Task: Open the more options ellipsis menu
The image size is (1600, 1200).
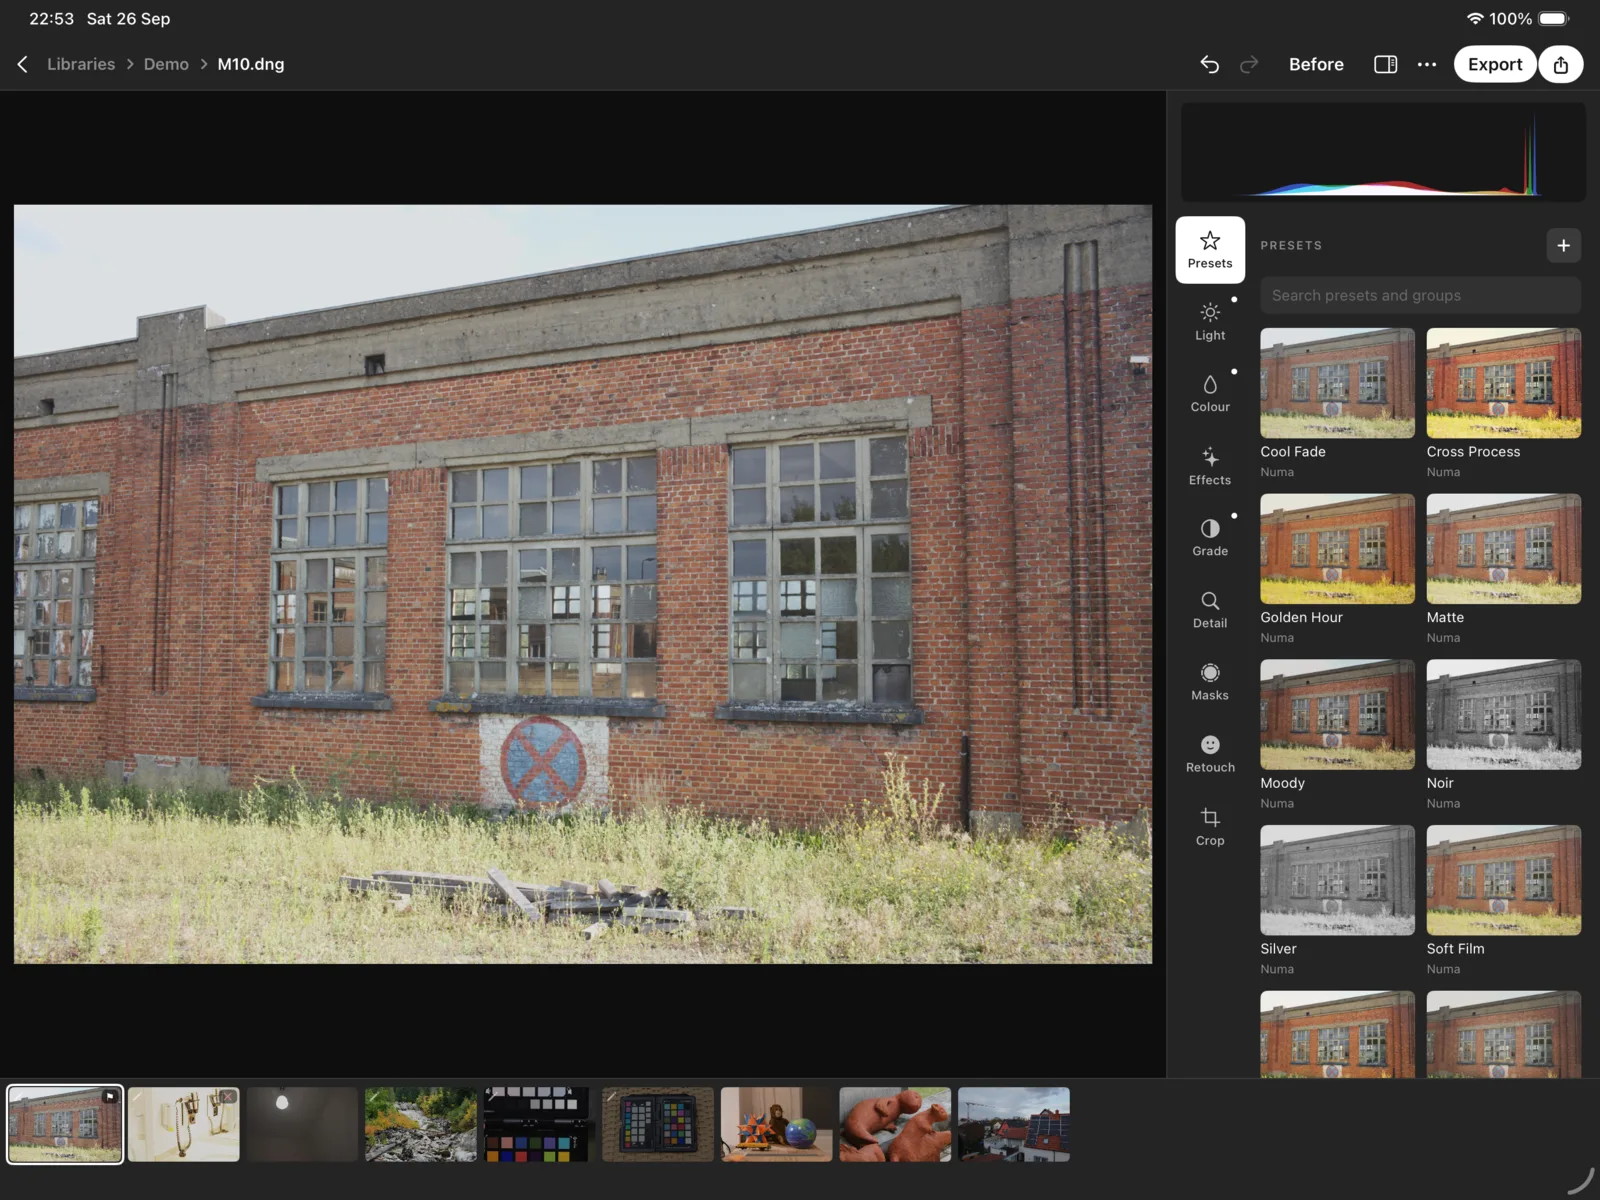Action: (x=1427, y=64)
